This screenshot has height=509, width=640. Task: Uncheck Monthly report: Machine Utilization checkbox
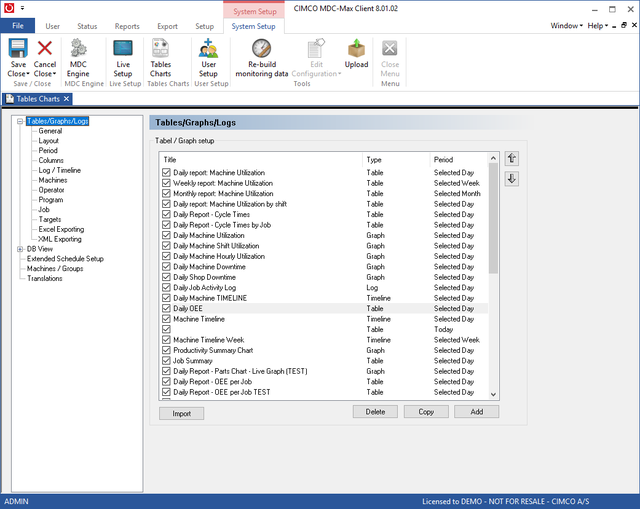[x=166, y=193]
